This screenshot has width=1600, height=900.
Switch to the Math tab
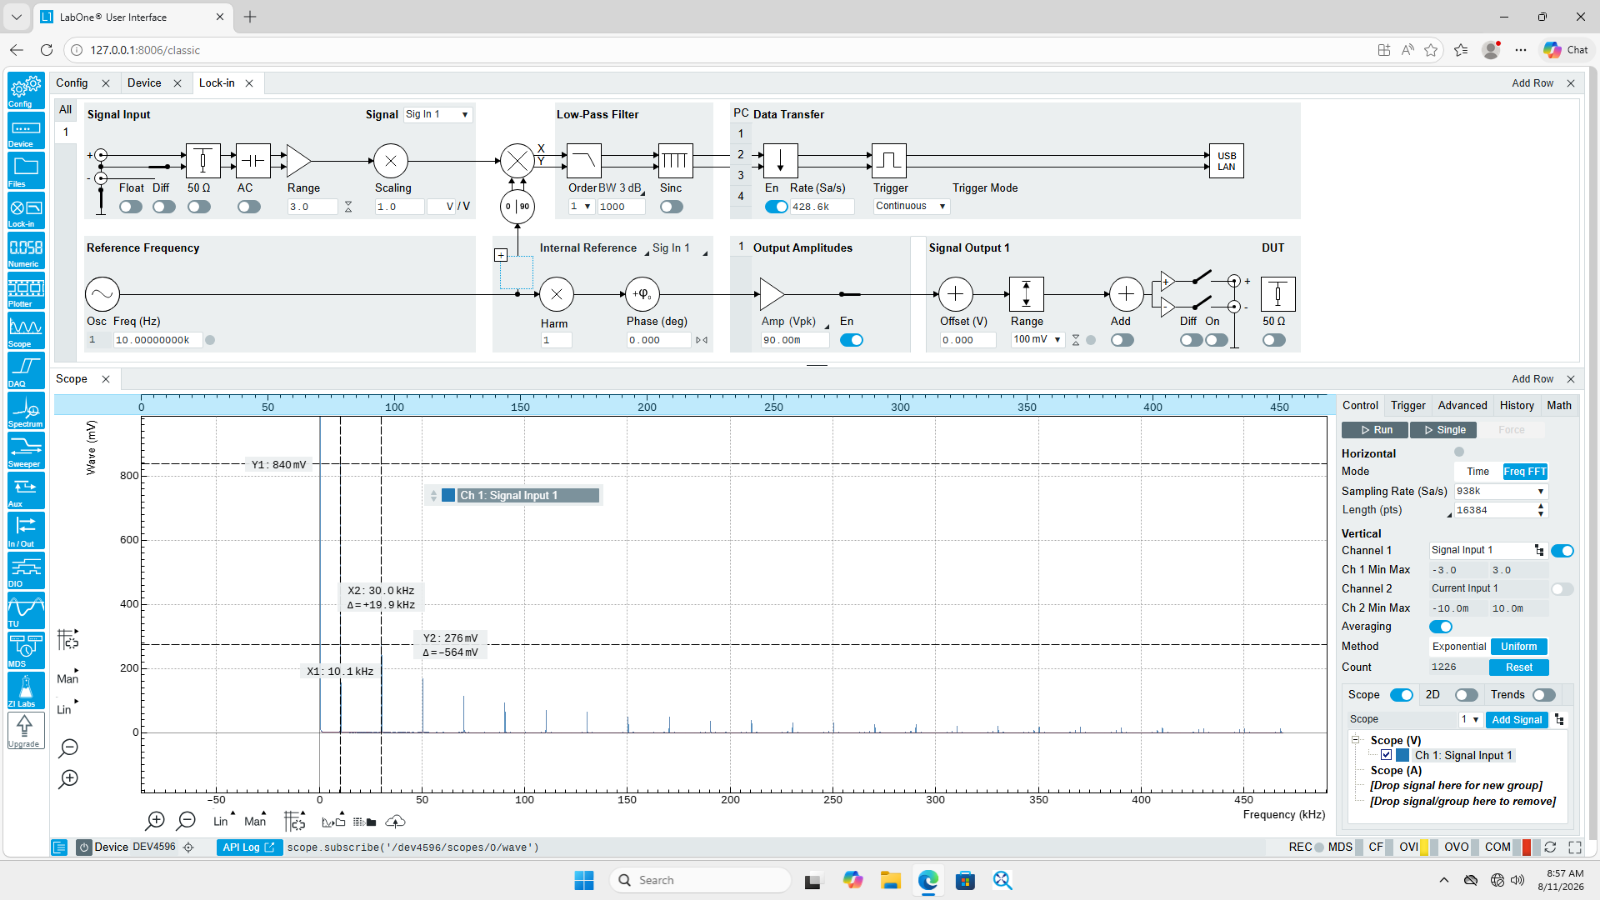tap(1559, 406)
